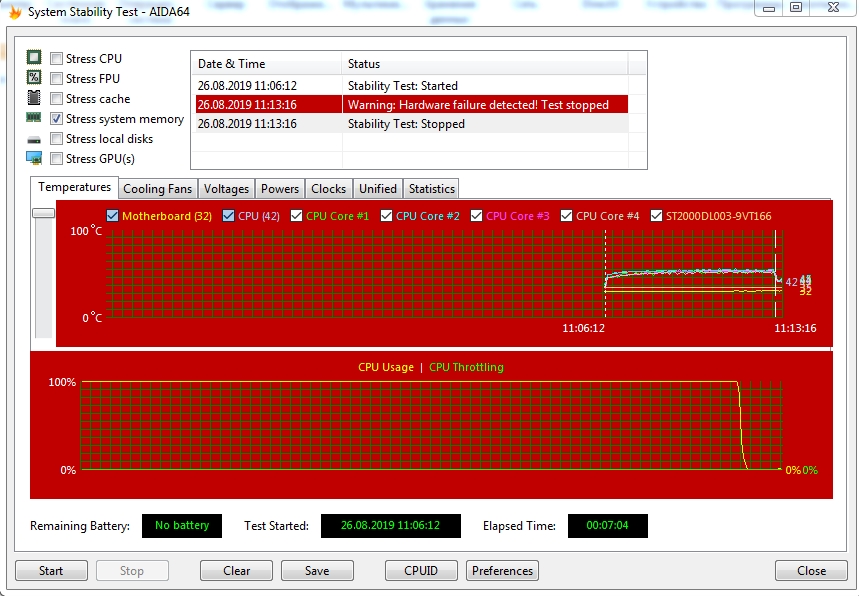This screenshot has width=859, height=596.
Task: Click the Stress CPU chip icon
Action: click(x=34, y=57)
